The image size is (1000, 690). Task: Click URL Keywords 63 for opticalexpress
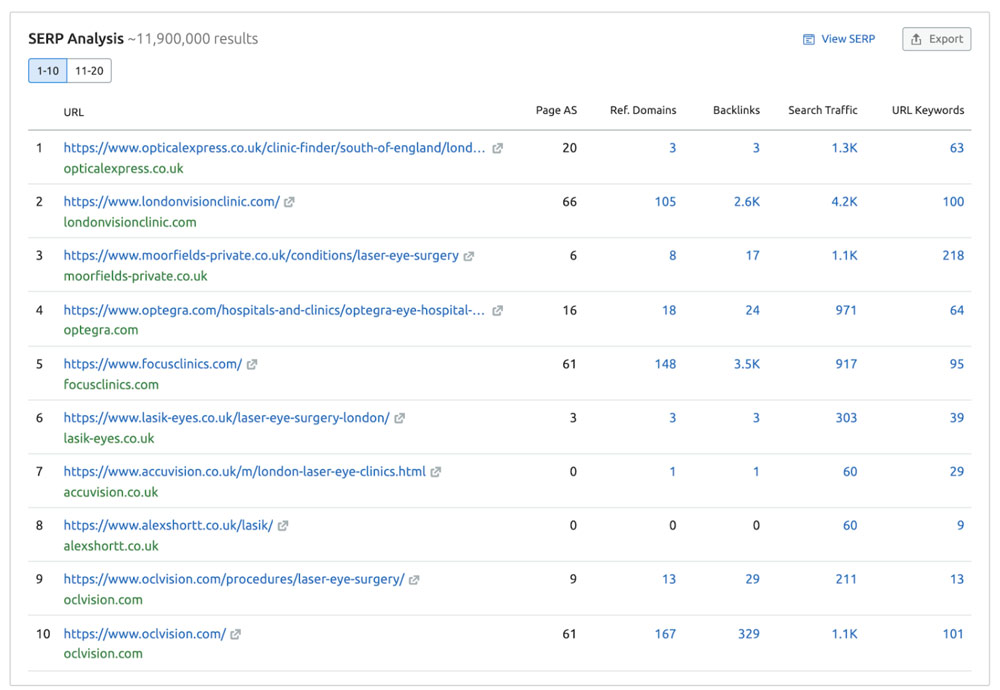pyautogui.click(x=957, y=148)
